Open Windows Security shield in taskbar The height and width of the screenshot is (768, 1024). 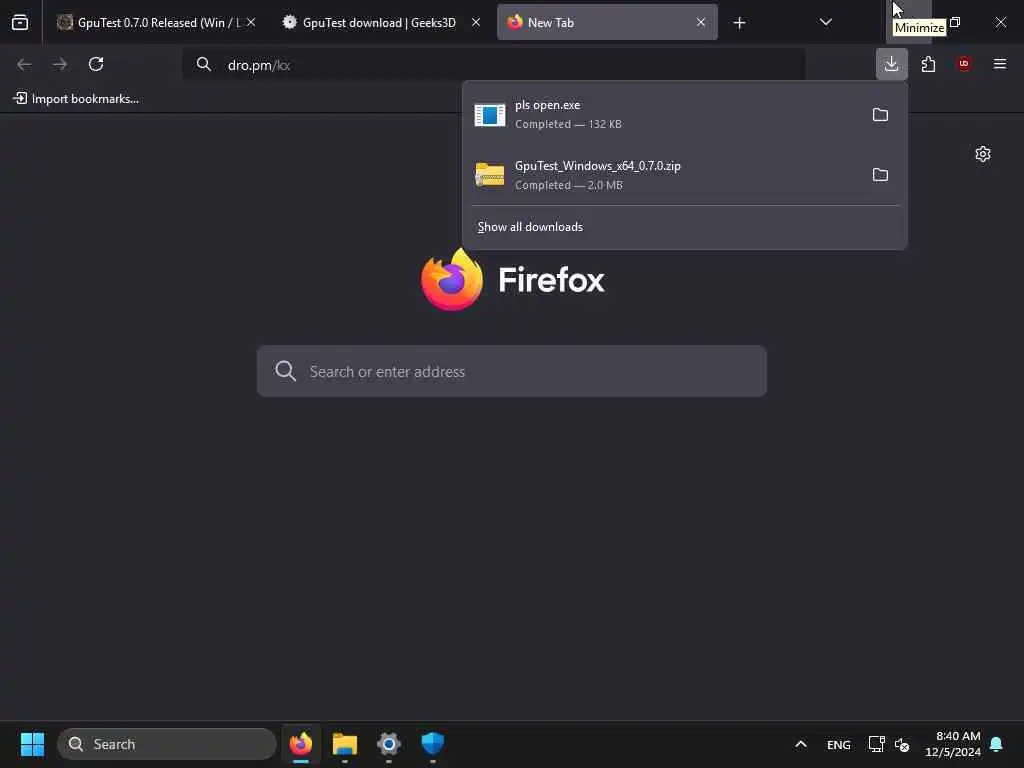(x=432, y=744)
